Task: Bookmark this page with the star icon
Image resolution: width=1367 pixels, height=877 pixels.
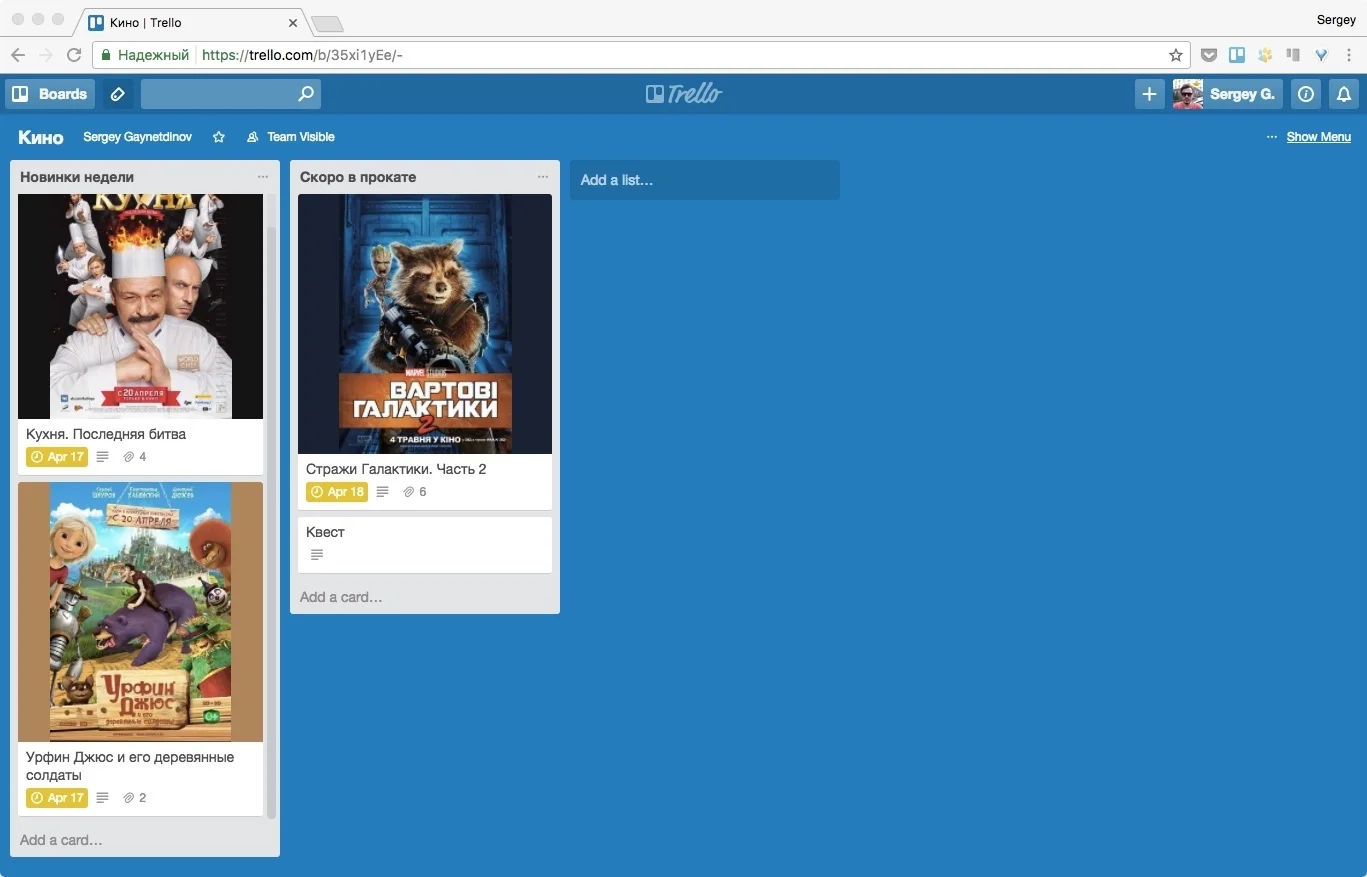Action: pyautogui.click(x=1176, y=55)
